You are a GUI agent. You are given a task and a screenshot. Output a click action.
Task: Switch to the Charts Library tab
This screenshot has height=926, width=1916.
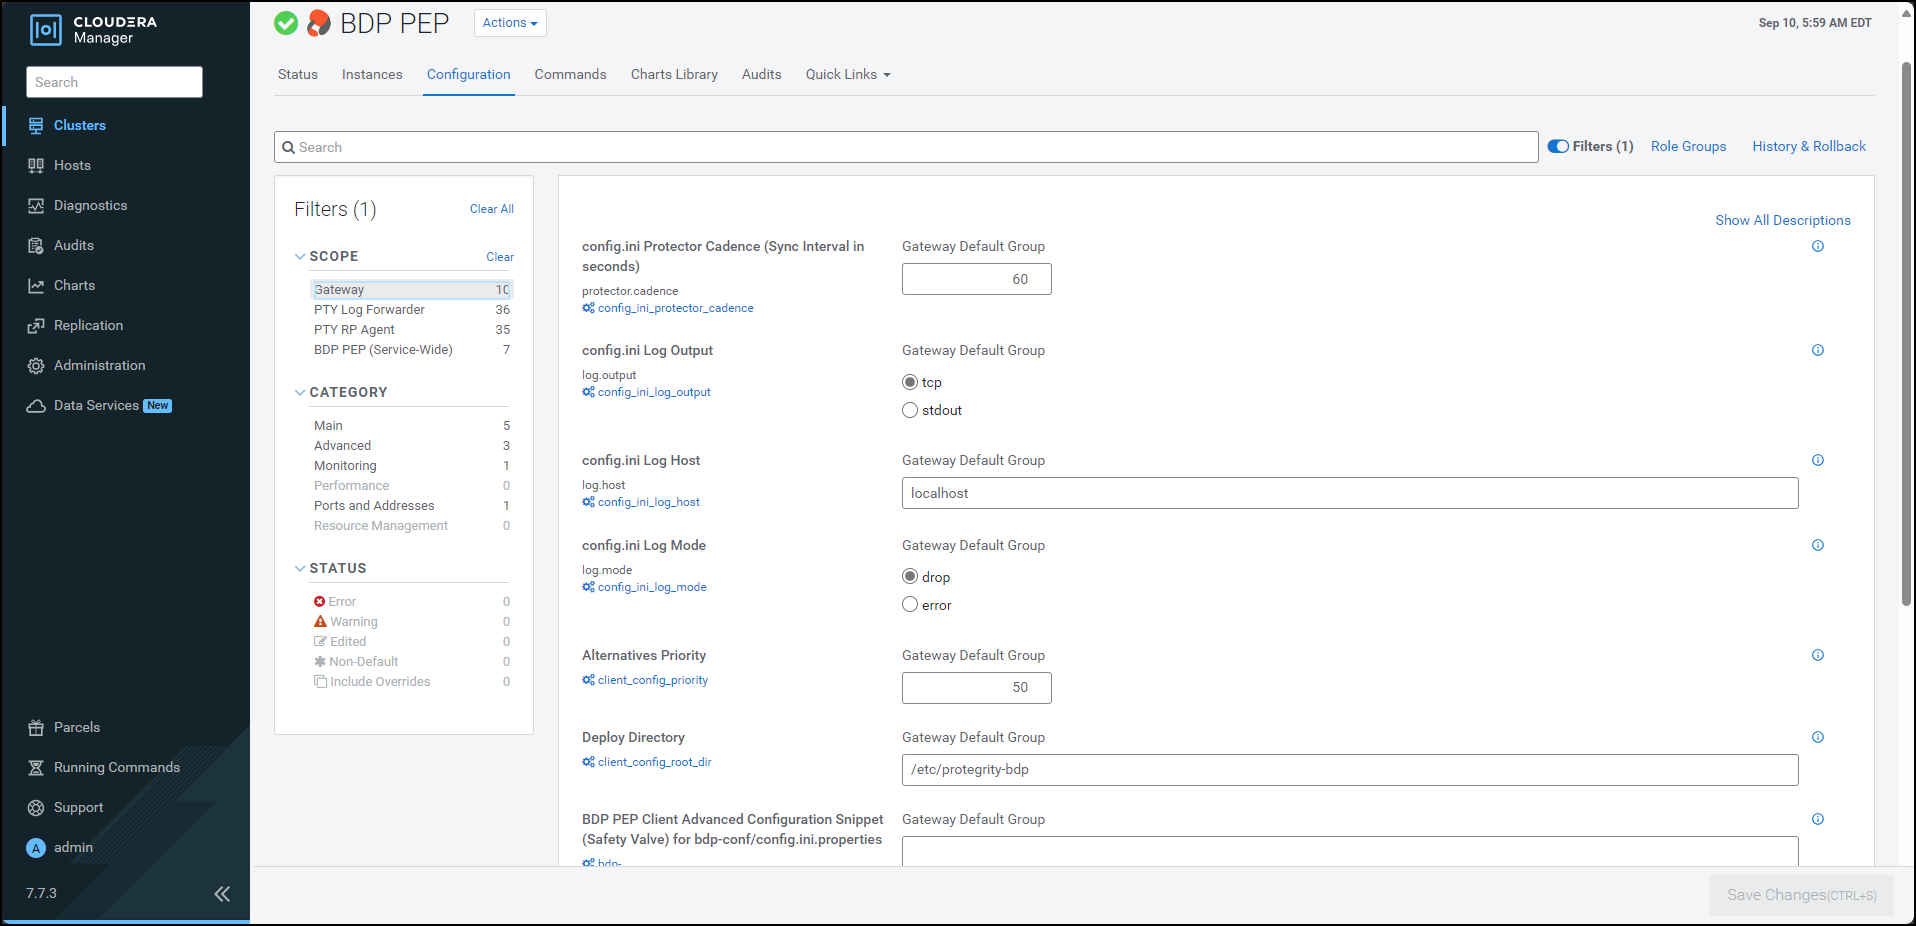pyautogui.click(x=674, y=75)
